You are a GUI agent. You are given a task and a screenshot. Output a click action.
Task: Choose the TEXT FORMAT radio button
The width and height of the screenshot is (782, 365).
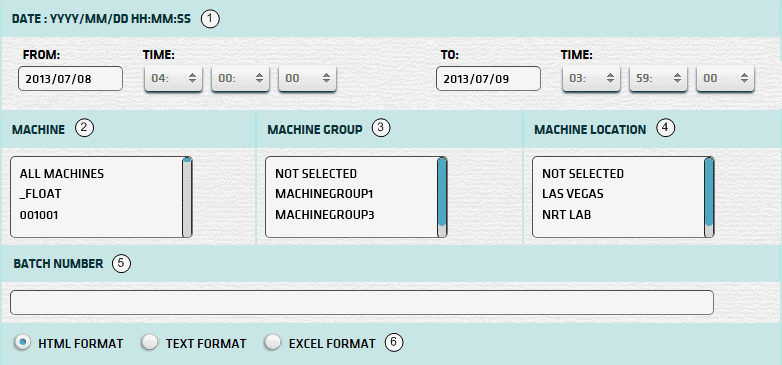(x=150, y=343)
